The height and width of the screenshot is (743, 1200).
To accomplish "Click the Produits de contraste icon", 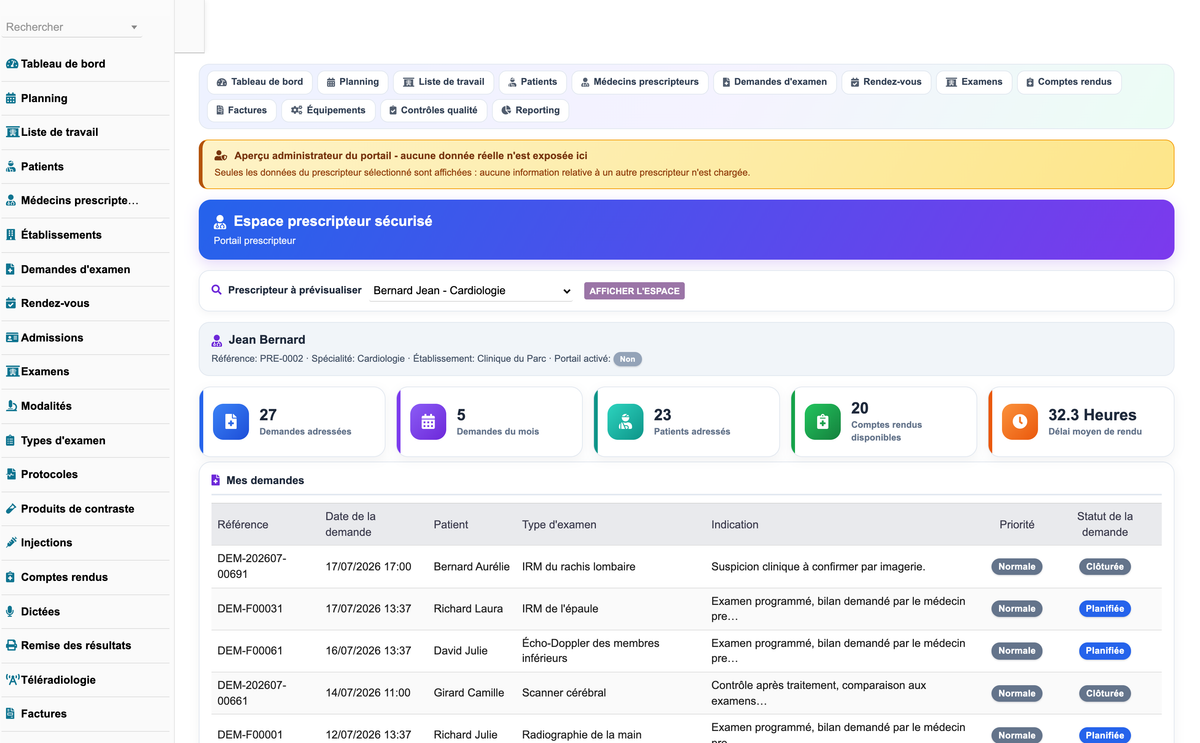I will (11, 509).
